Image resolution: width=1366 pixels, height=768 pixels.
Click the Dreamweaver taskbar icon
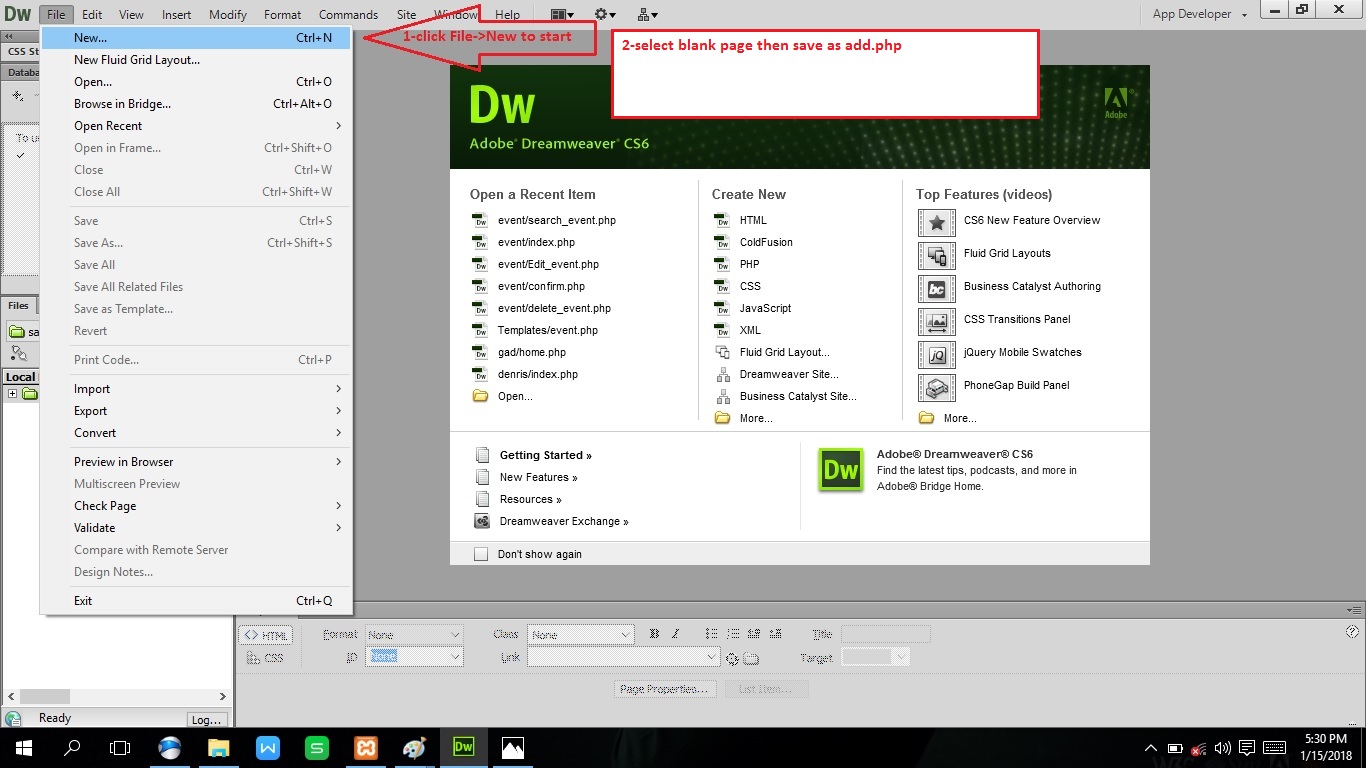coord(463,747)
